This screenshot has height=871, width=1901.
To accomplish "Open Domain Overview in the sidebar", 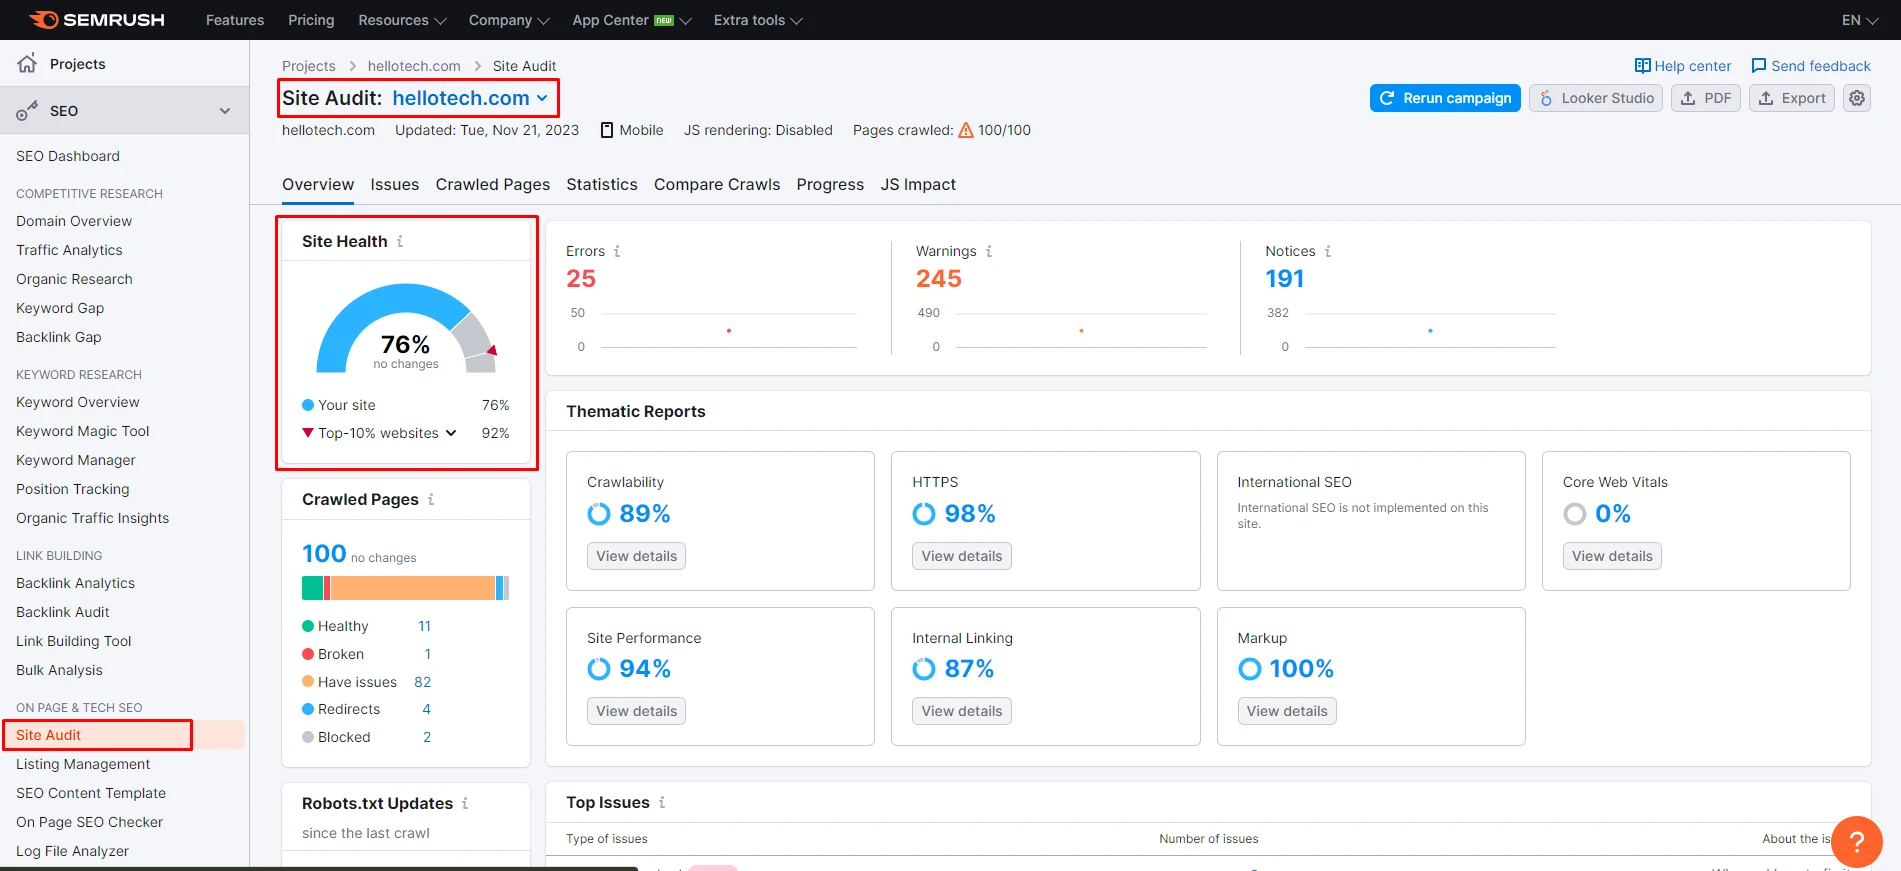I will coord(74,221).
